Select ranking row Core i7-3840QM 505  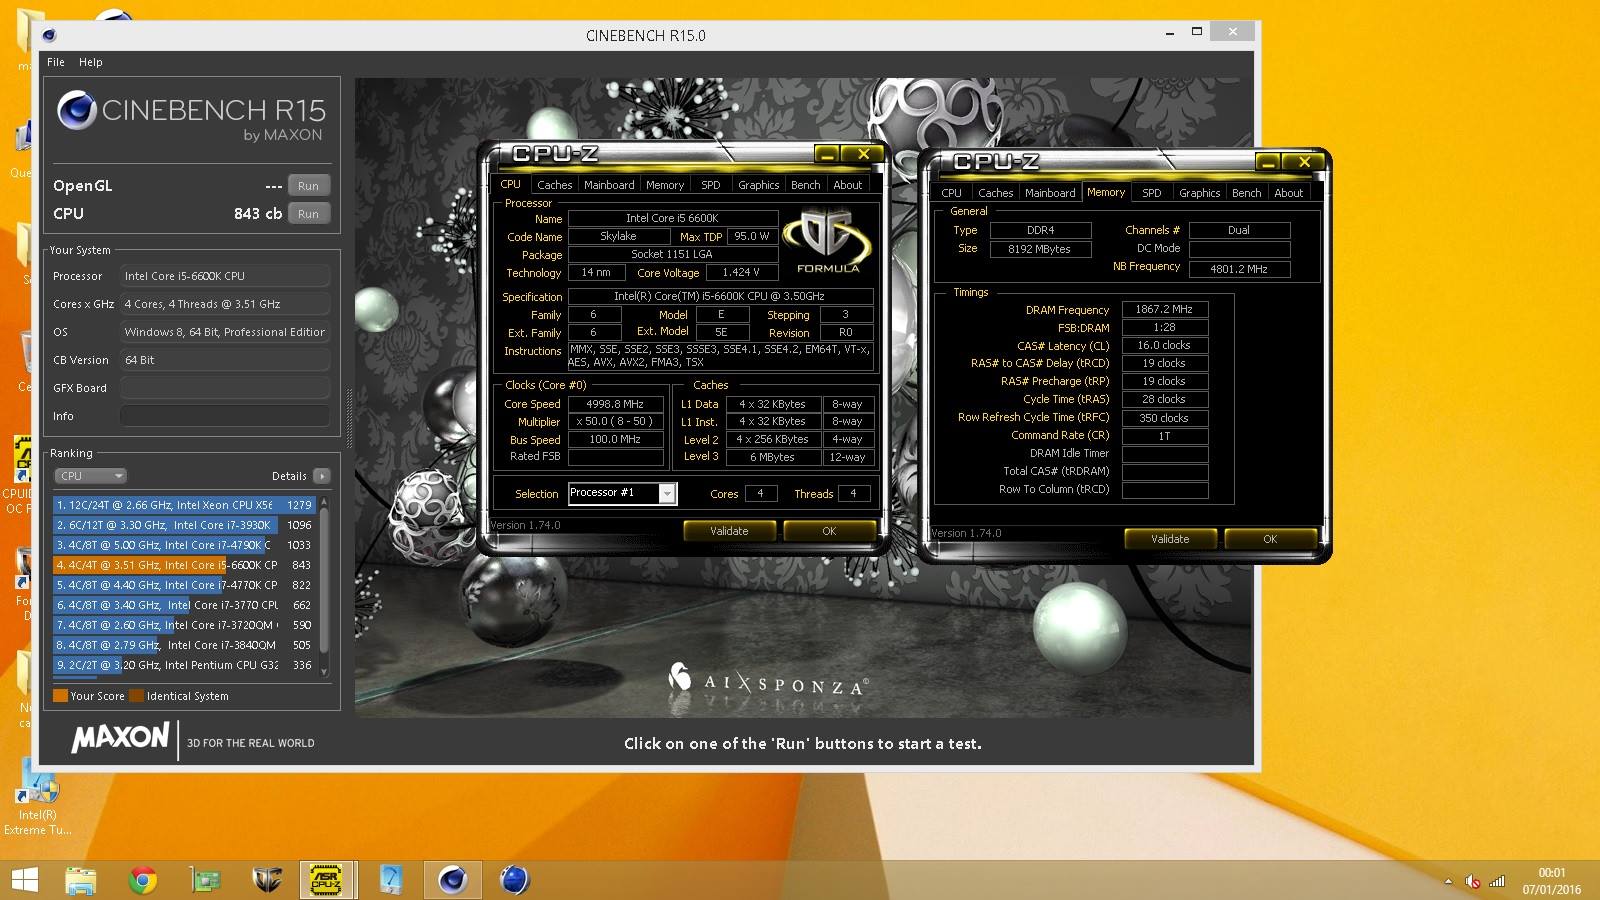coord(184,645)
